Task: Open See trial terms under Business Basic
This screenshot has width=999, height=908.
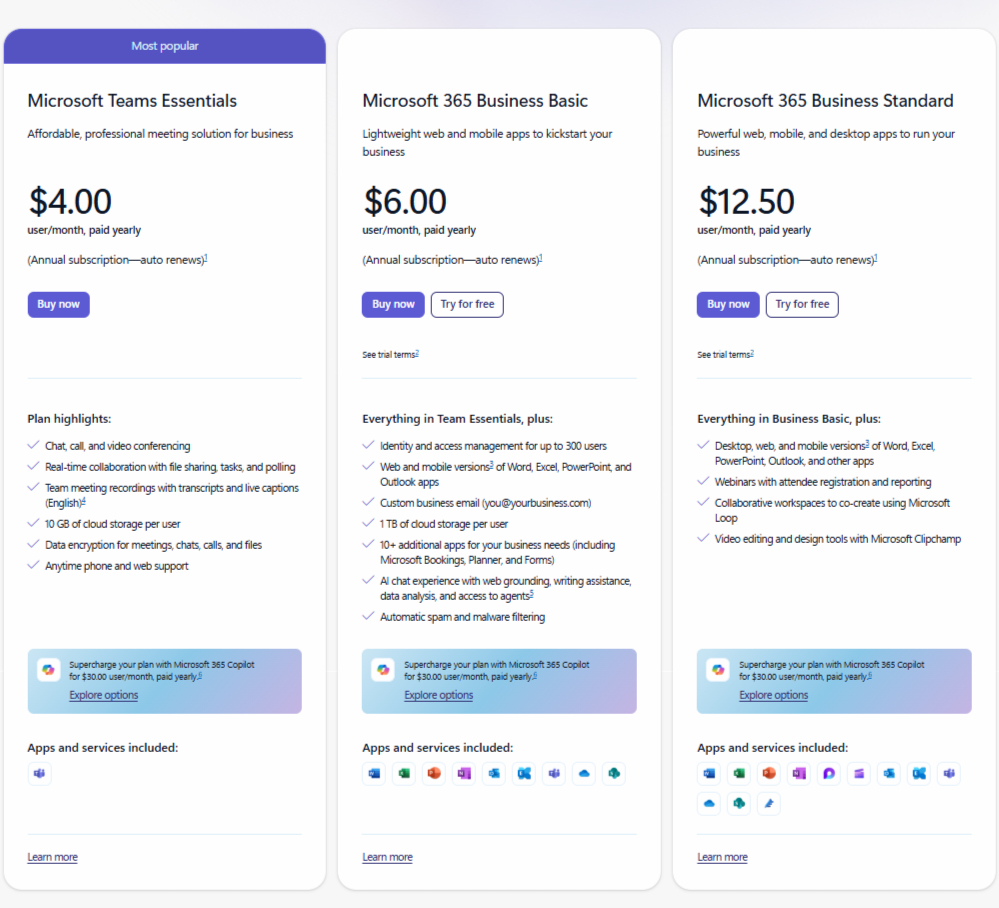Action: click(x=391, y=354)
